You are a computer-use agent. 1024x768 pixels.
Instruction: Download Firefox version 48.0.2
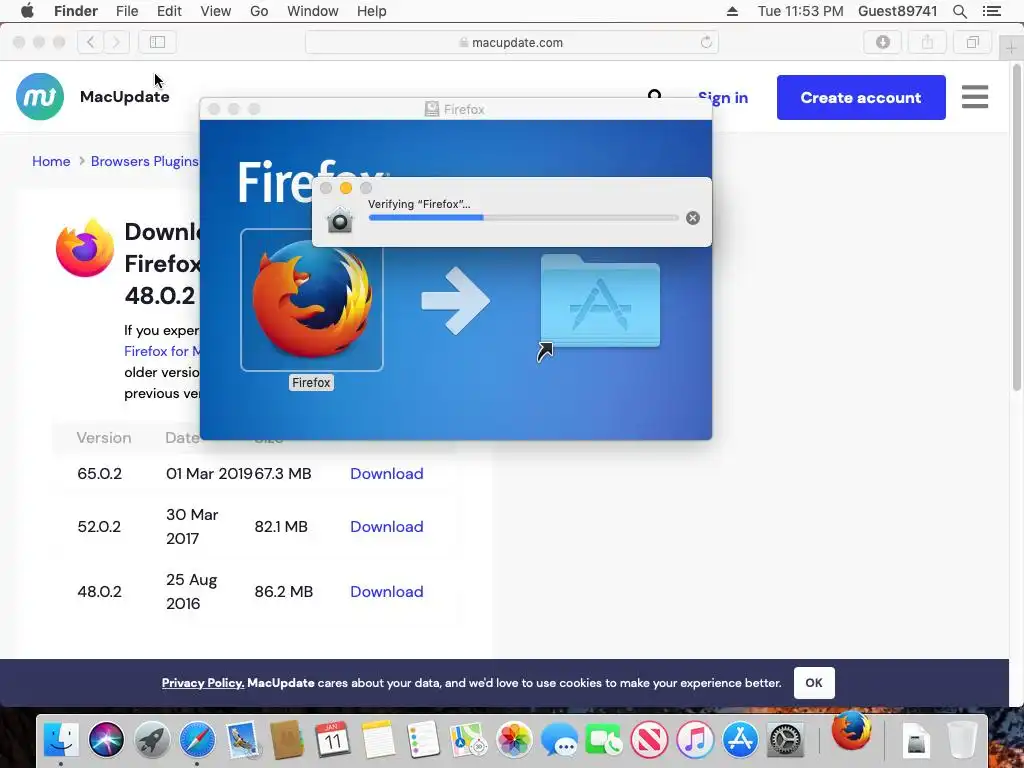pyautogui.click(x=387, y=592)
